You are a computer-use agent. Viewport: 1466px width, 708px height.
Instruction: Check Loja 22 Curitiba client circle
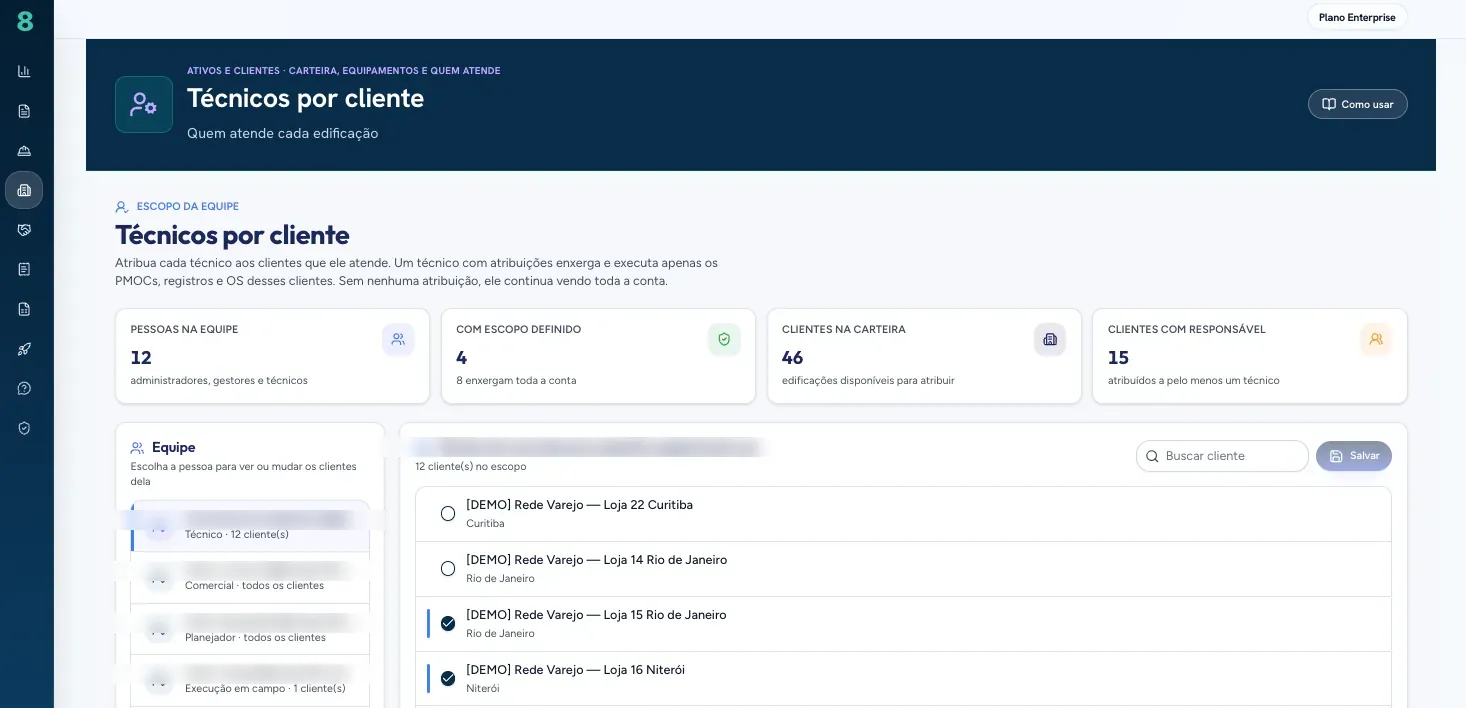click(448, 514)
